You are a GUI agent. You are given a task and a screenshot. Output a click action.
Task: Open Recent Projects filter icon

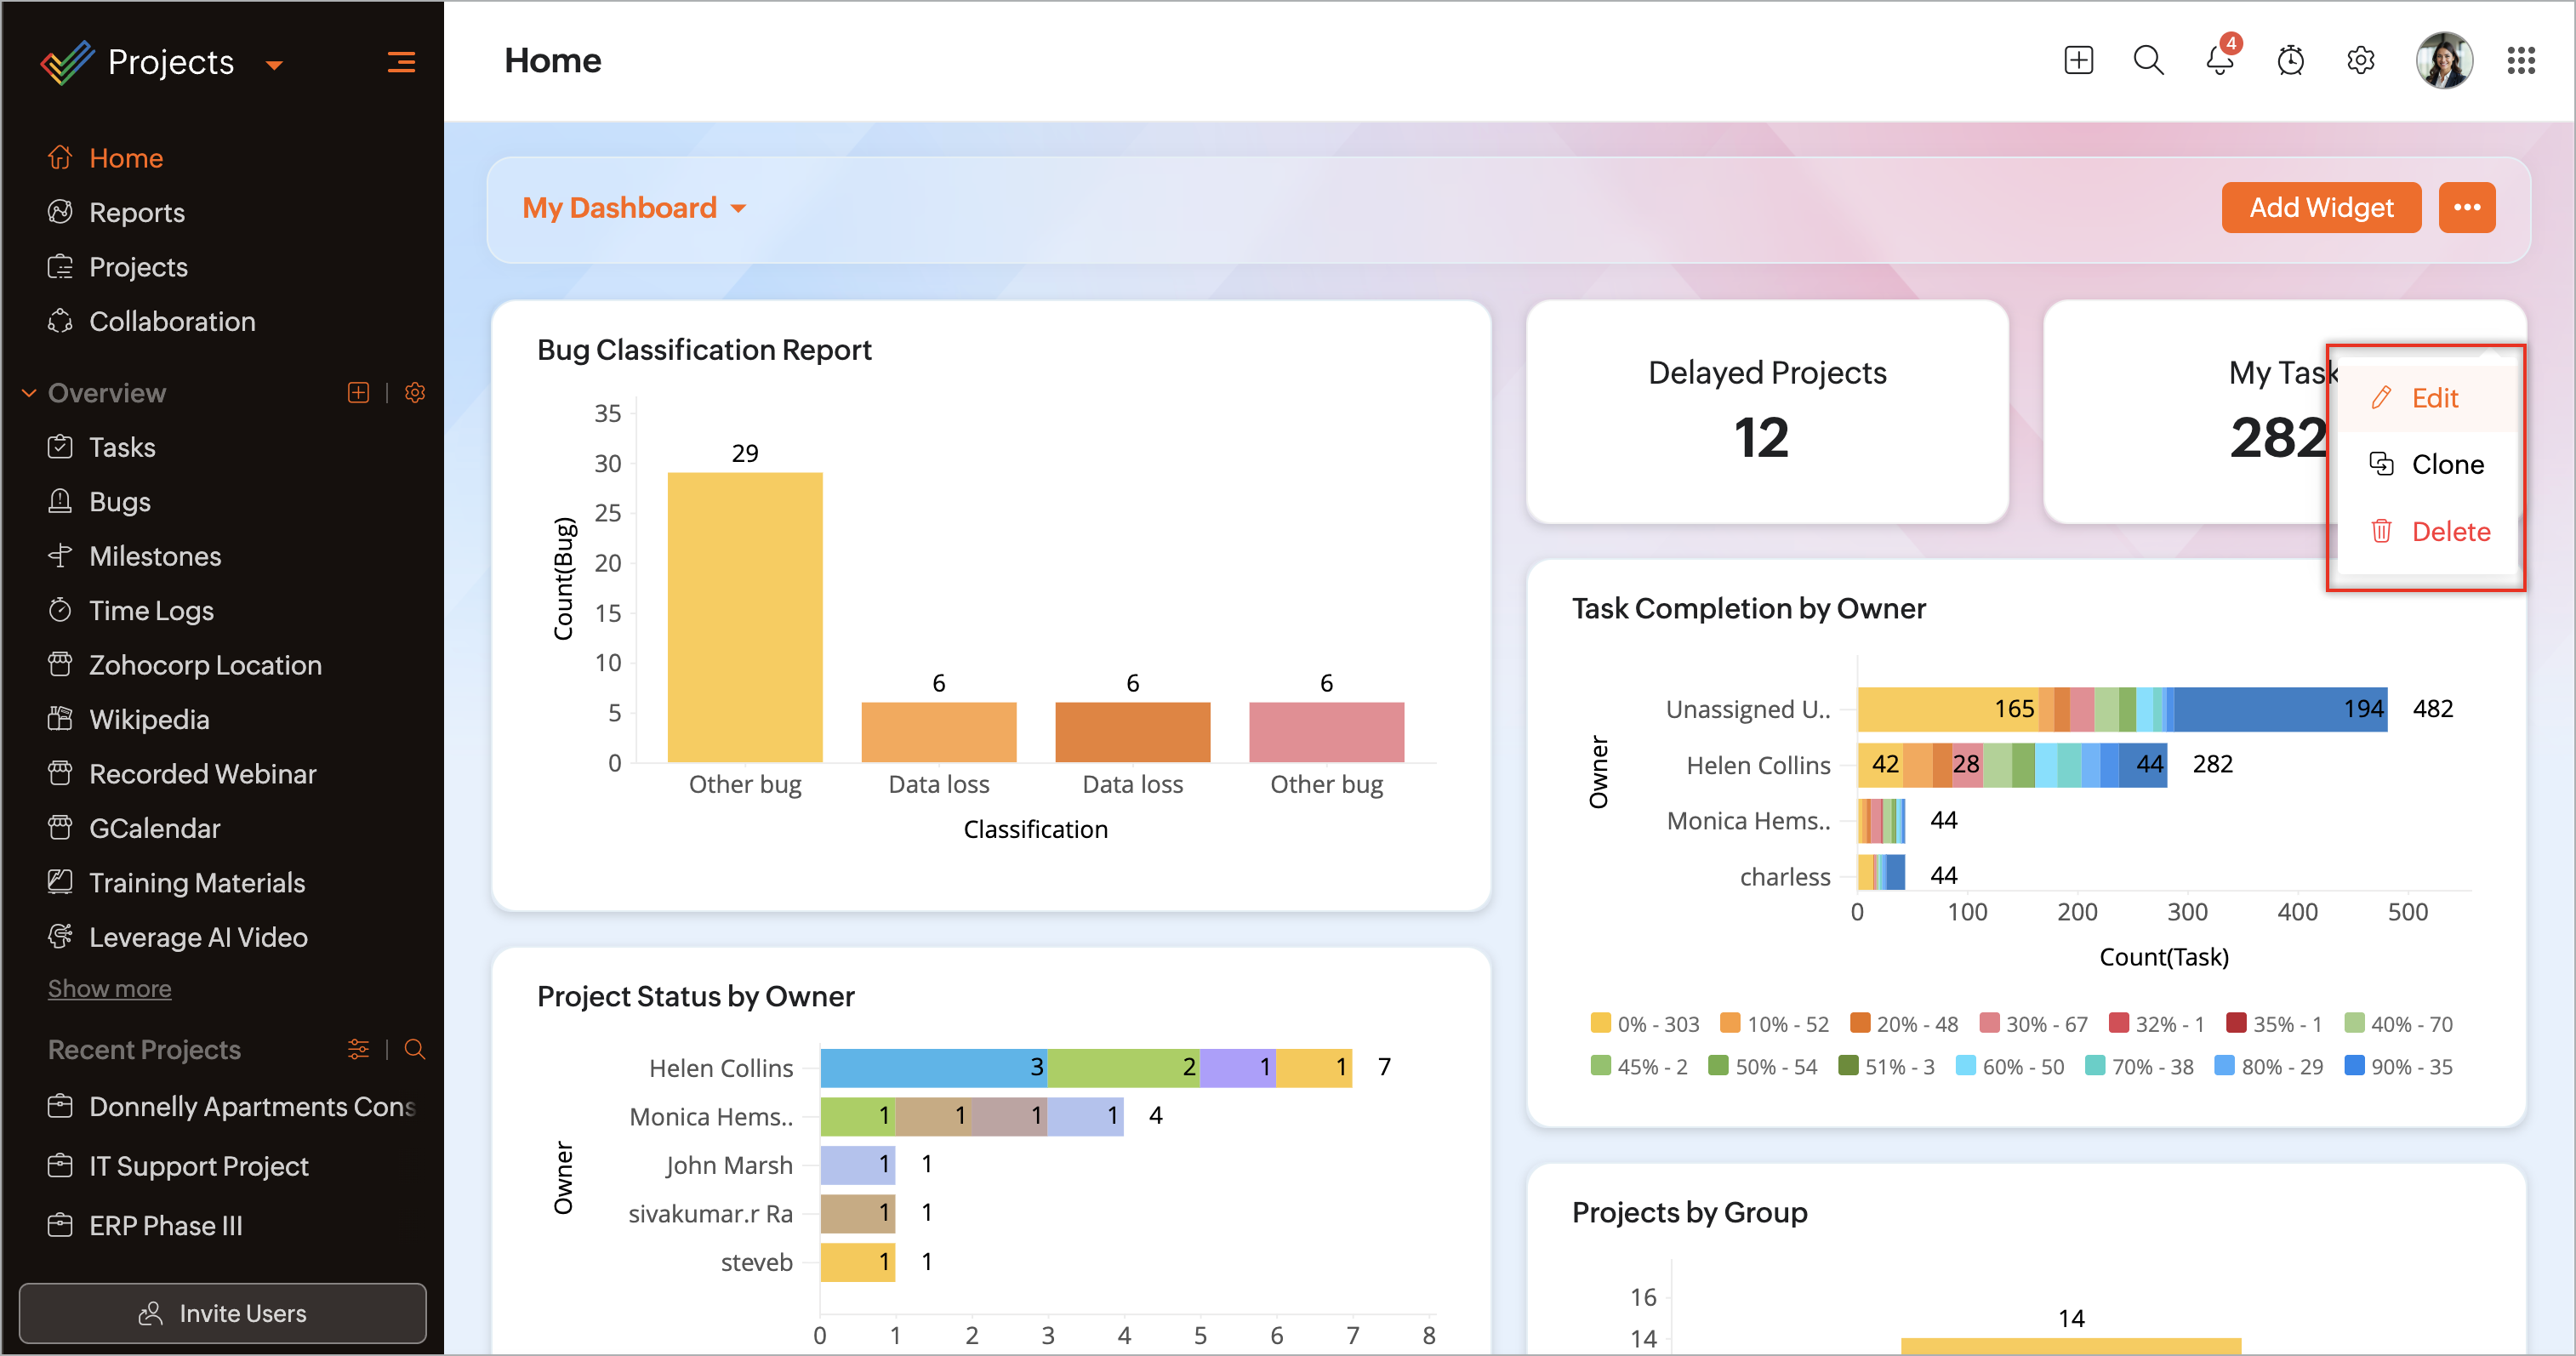358,1049
